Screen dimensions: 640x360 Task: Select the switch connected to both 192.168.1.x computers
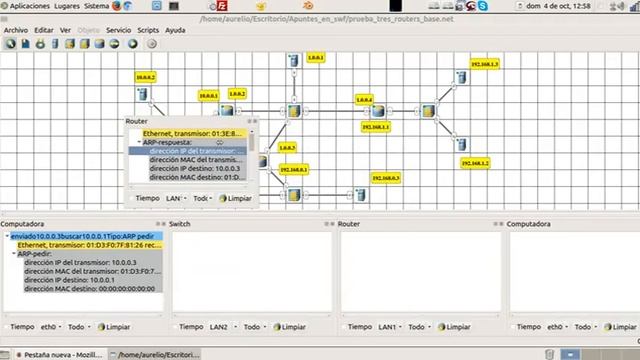(428, 111)
